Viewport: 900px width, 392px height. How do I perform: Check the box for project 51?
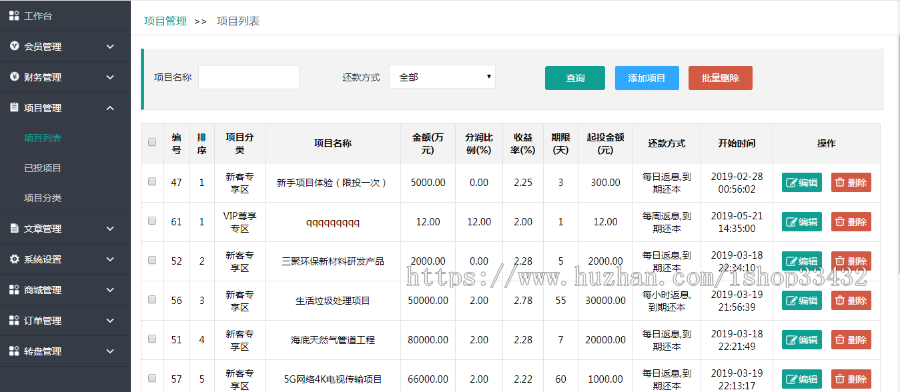click(152, 339)
